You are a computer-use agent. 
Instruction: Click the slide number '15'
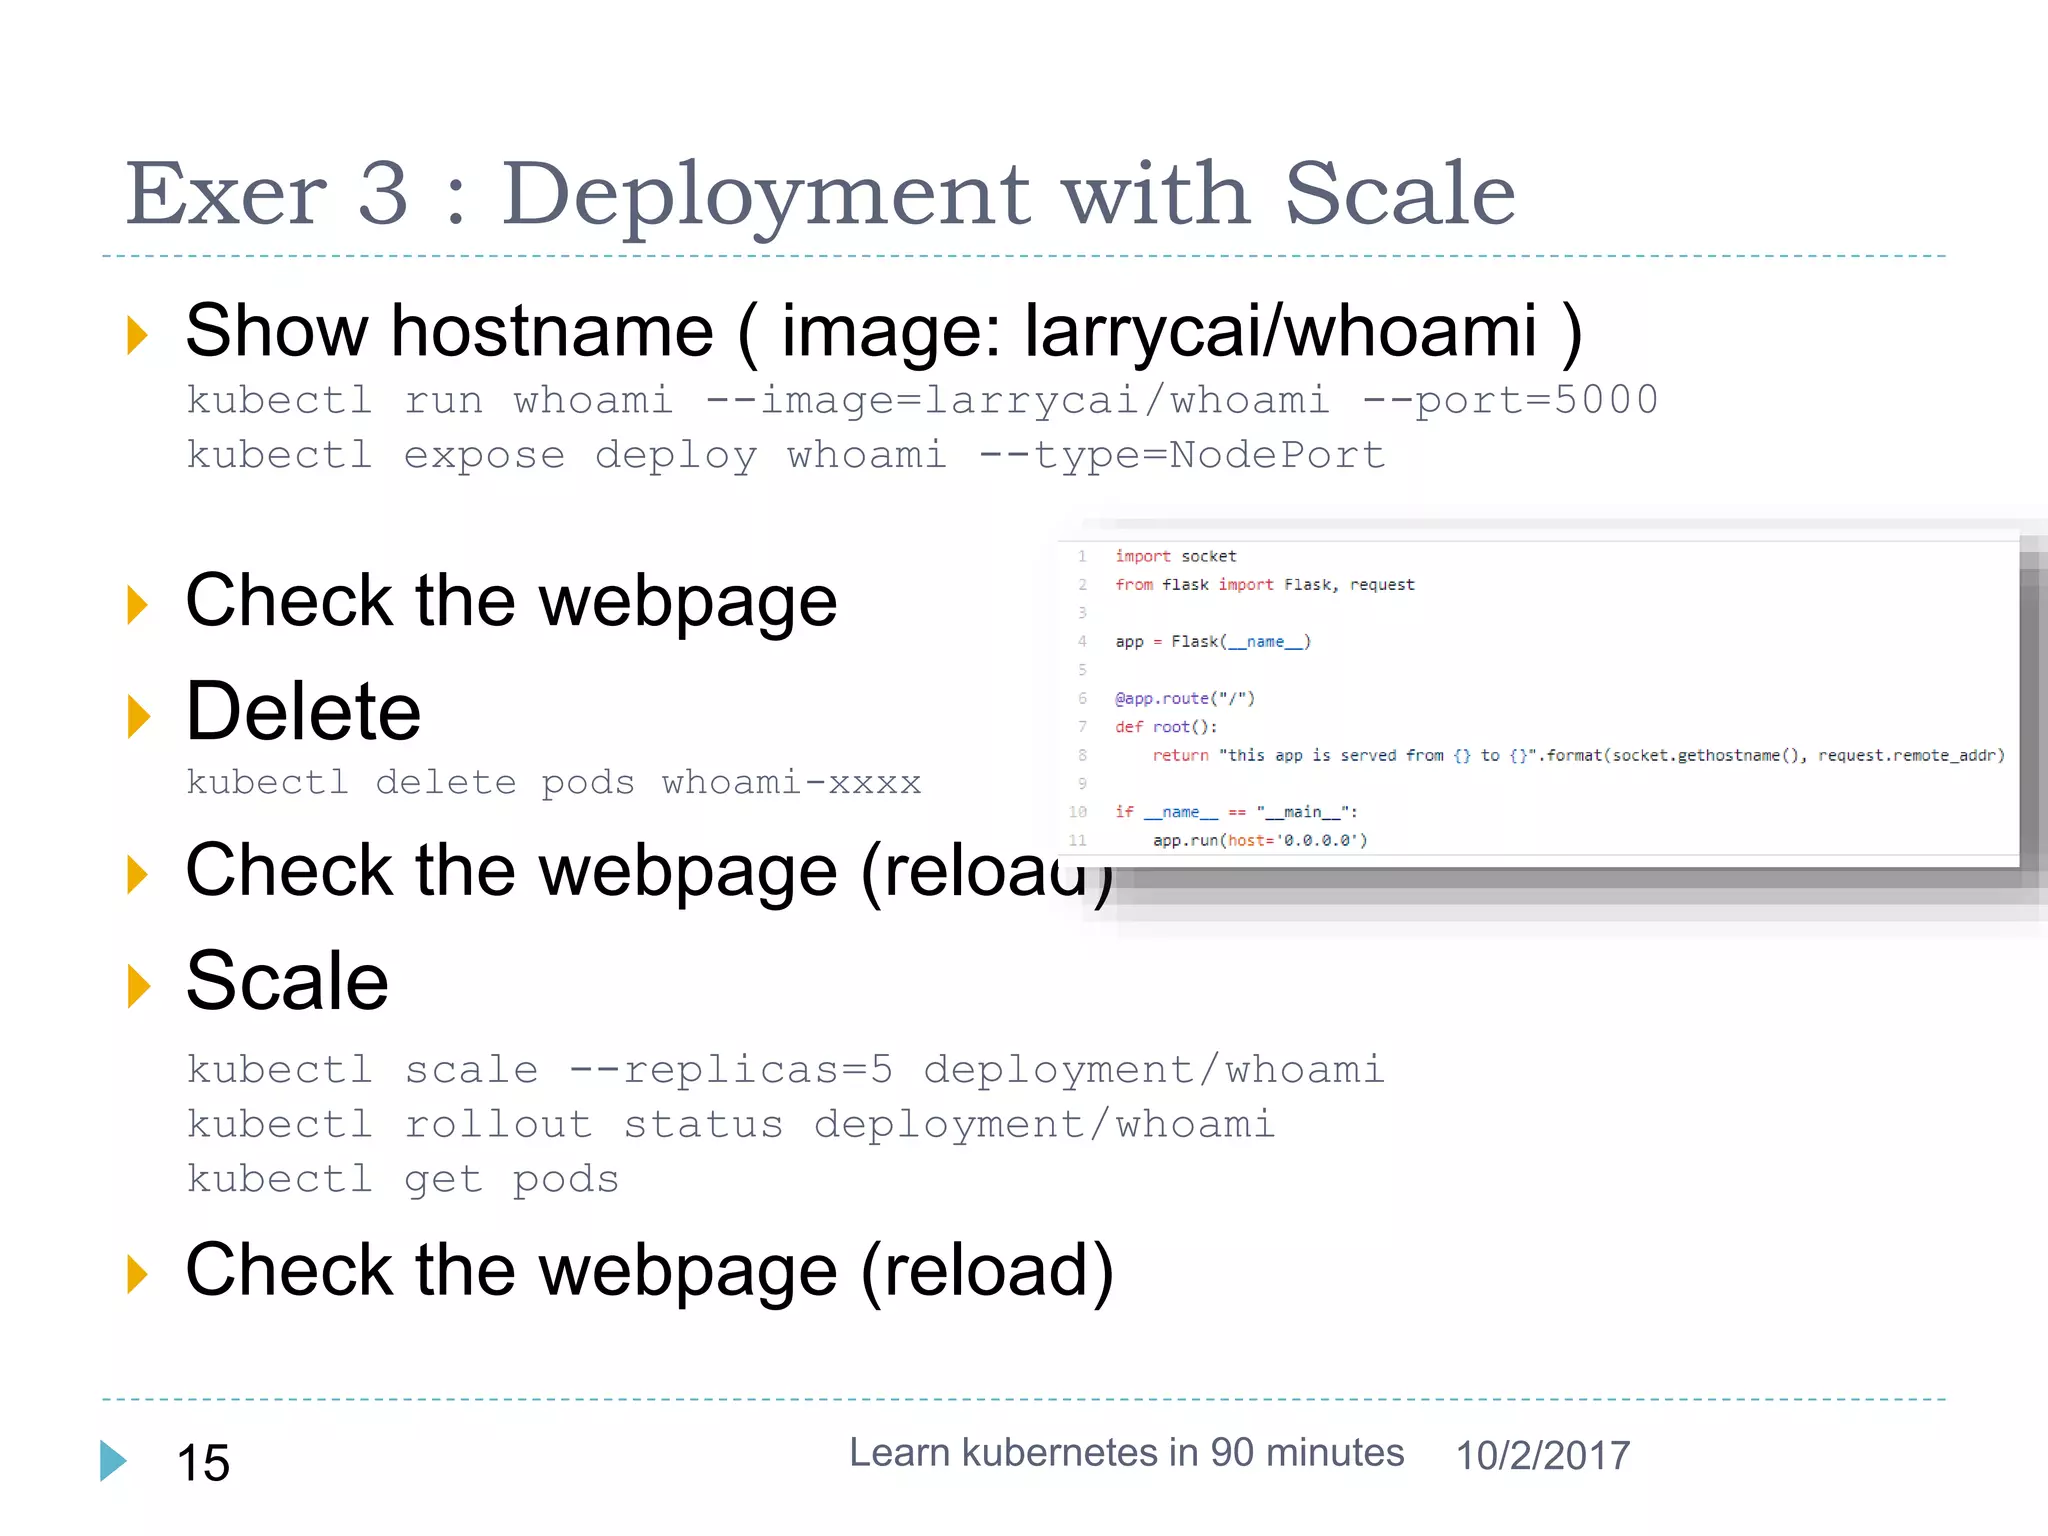coord(203,1463)
